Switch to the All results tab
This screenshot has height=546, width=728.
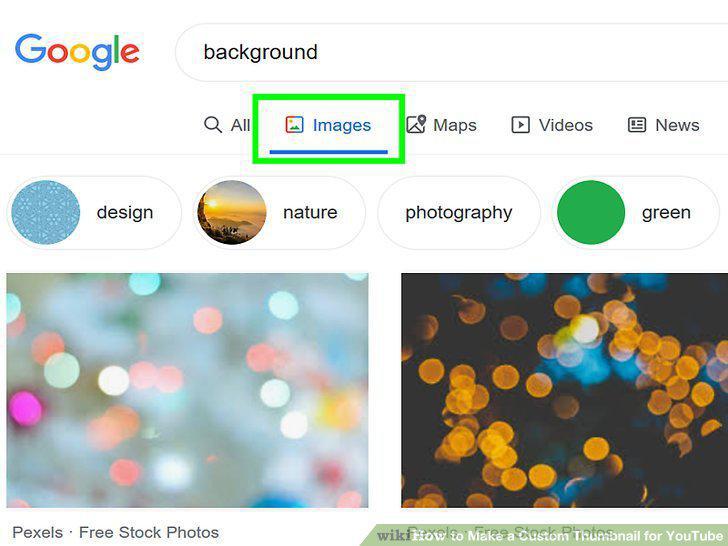tap(228, 124)
